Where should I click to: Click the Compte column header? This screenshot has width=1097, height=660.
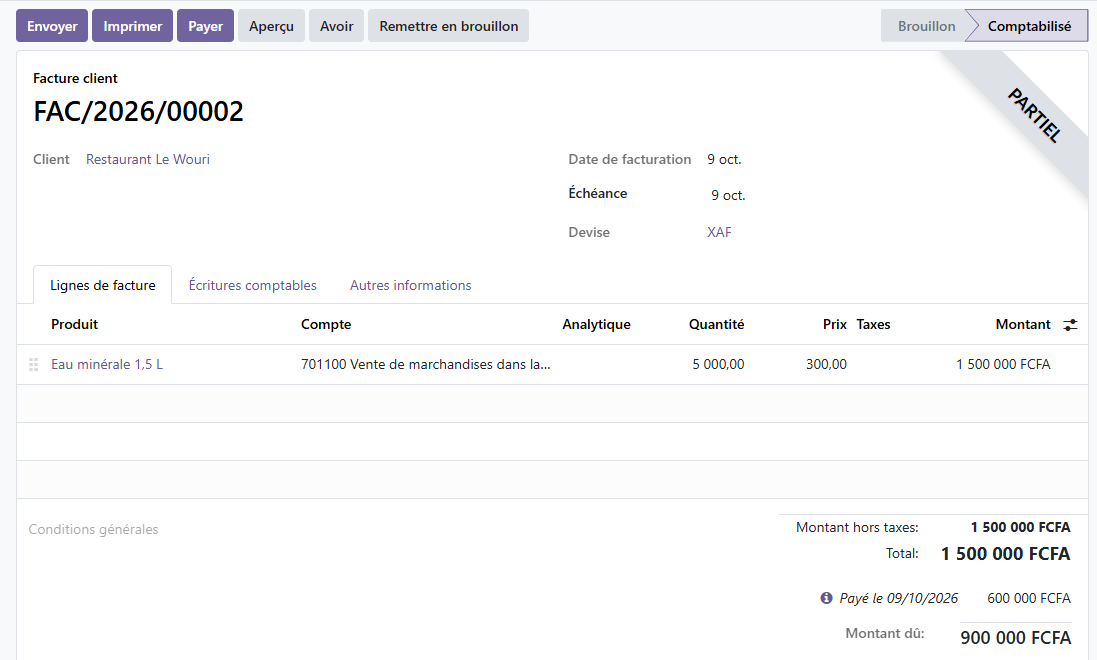[326, 325]
